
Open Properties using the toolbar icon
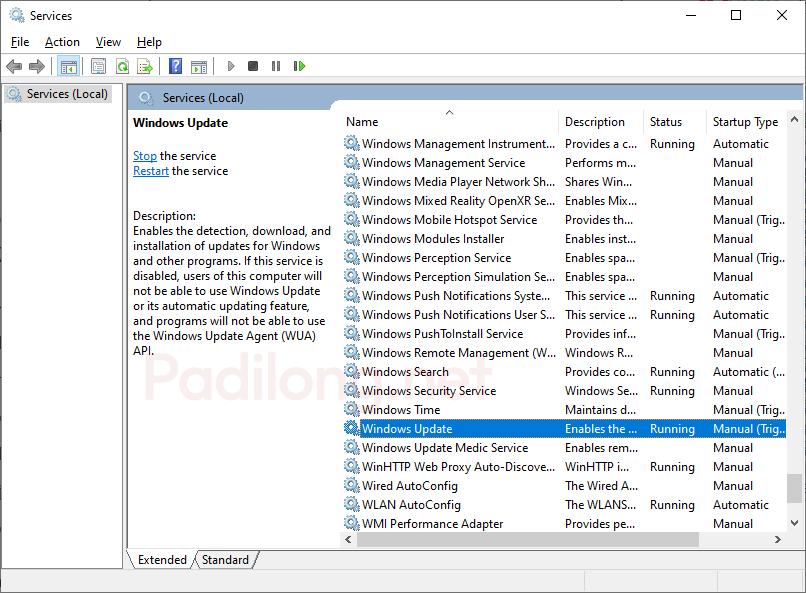(x=96, y=66)
